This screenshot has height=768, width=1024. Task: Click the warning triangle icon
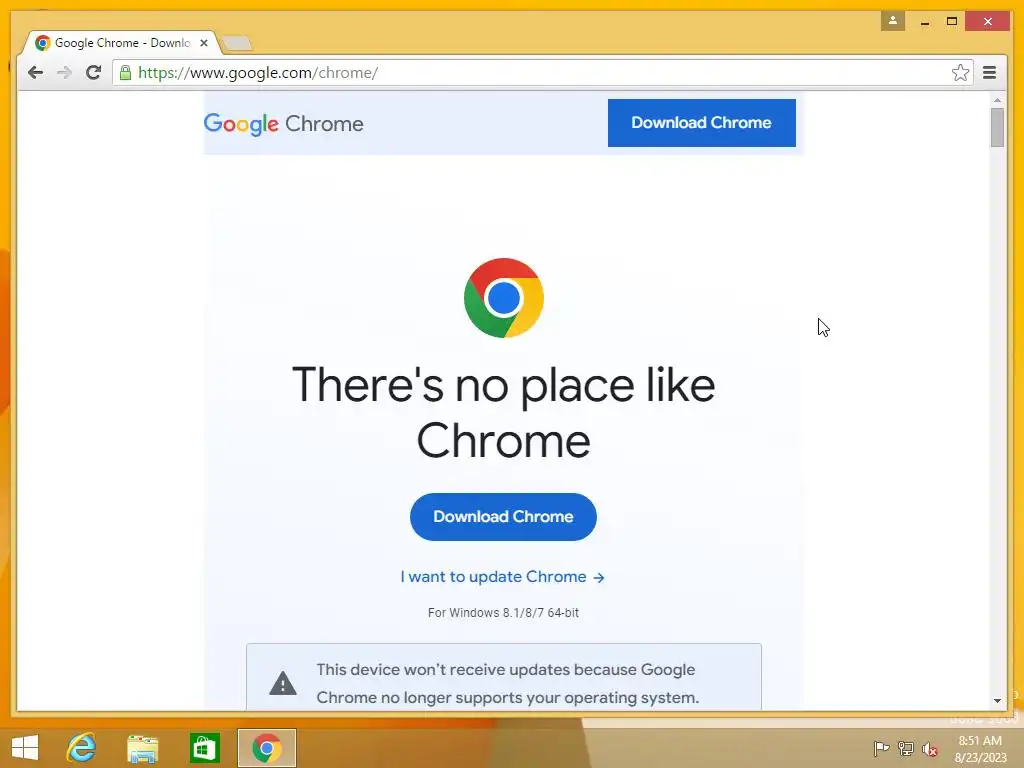pos(283,683)
